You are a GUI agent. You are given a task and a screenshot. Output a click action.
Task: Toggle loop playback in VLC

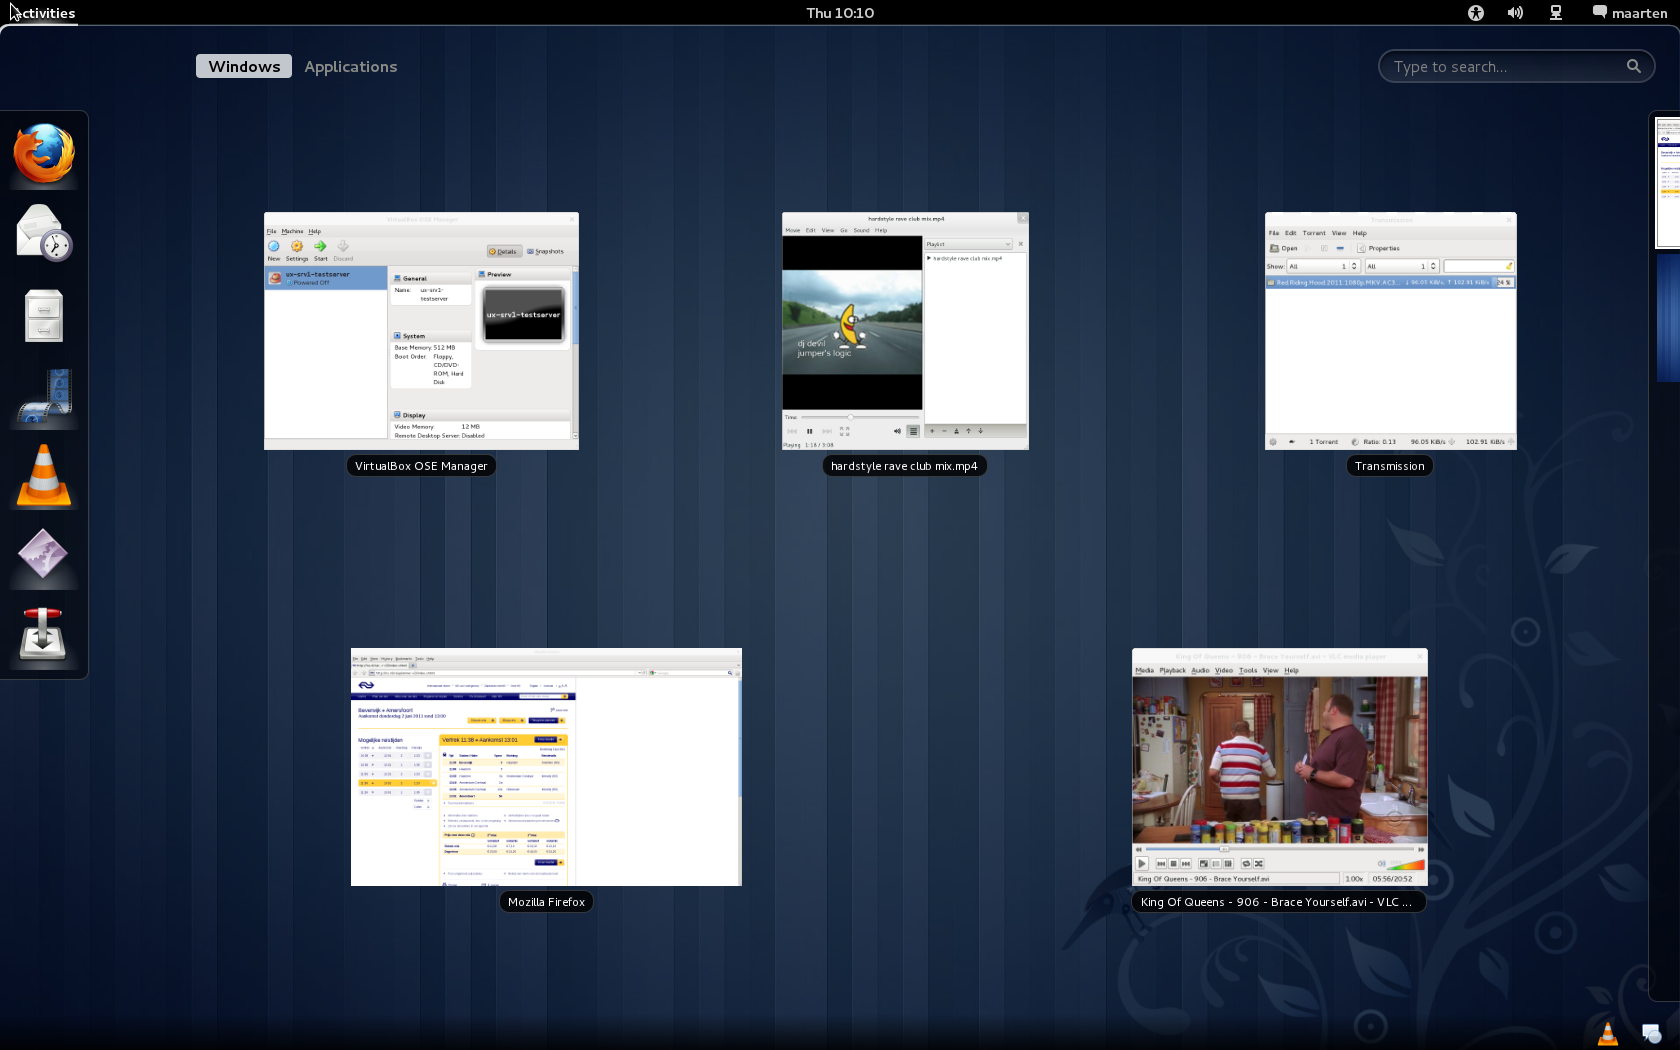coord(1245,863)
